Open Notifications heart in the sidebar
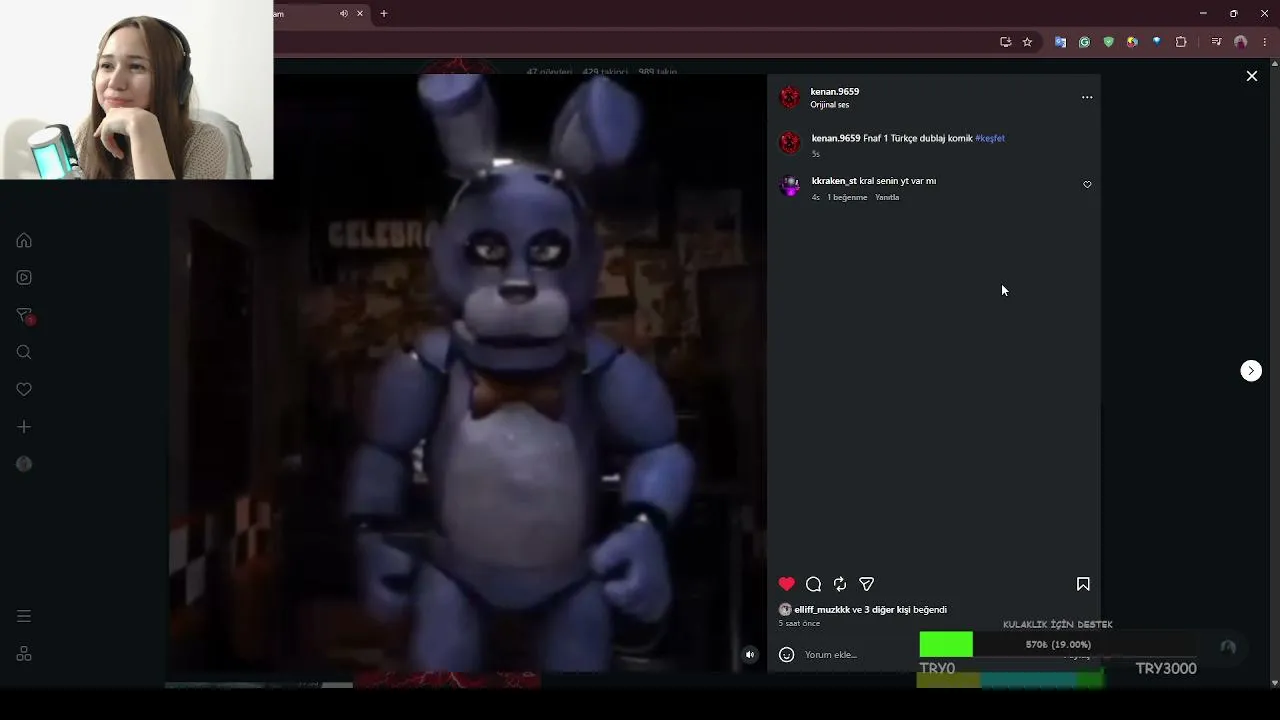 [x=24, y=389]
